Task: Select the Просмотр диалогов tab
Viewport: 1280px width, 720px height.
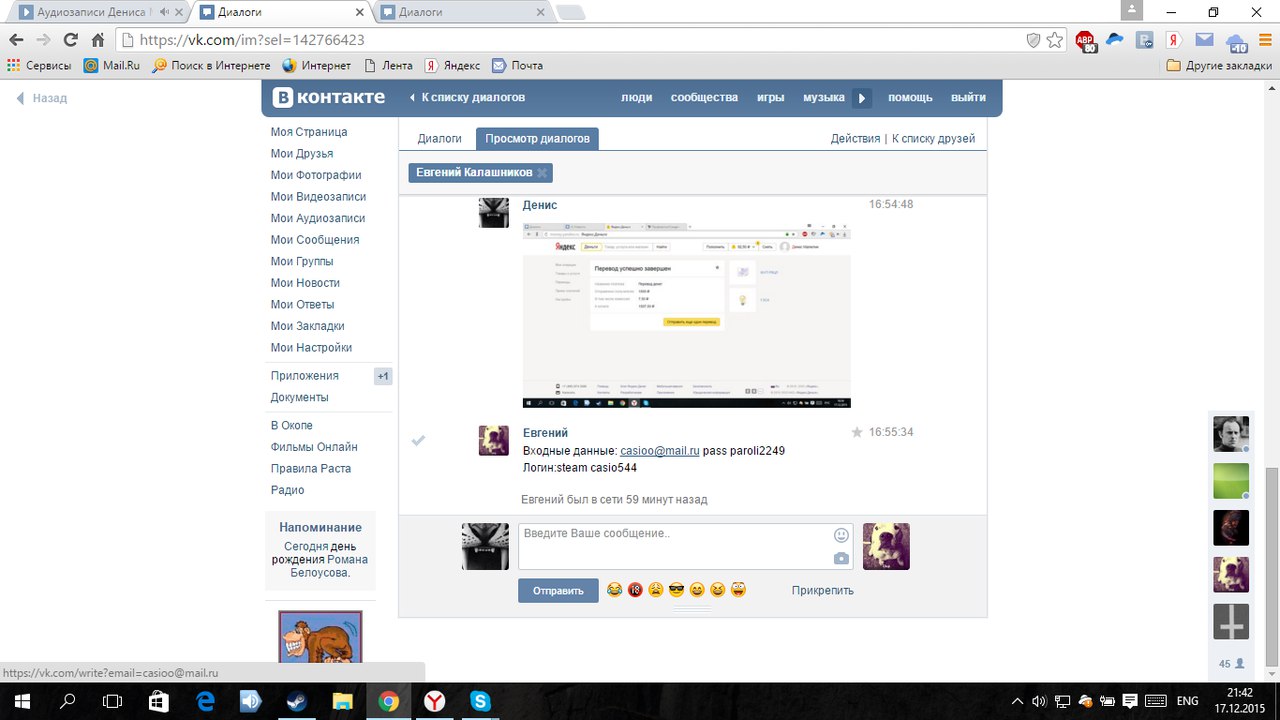Action: (537, 139)
